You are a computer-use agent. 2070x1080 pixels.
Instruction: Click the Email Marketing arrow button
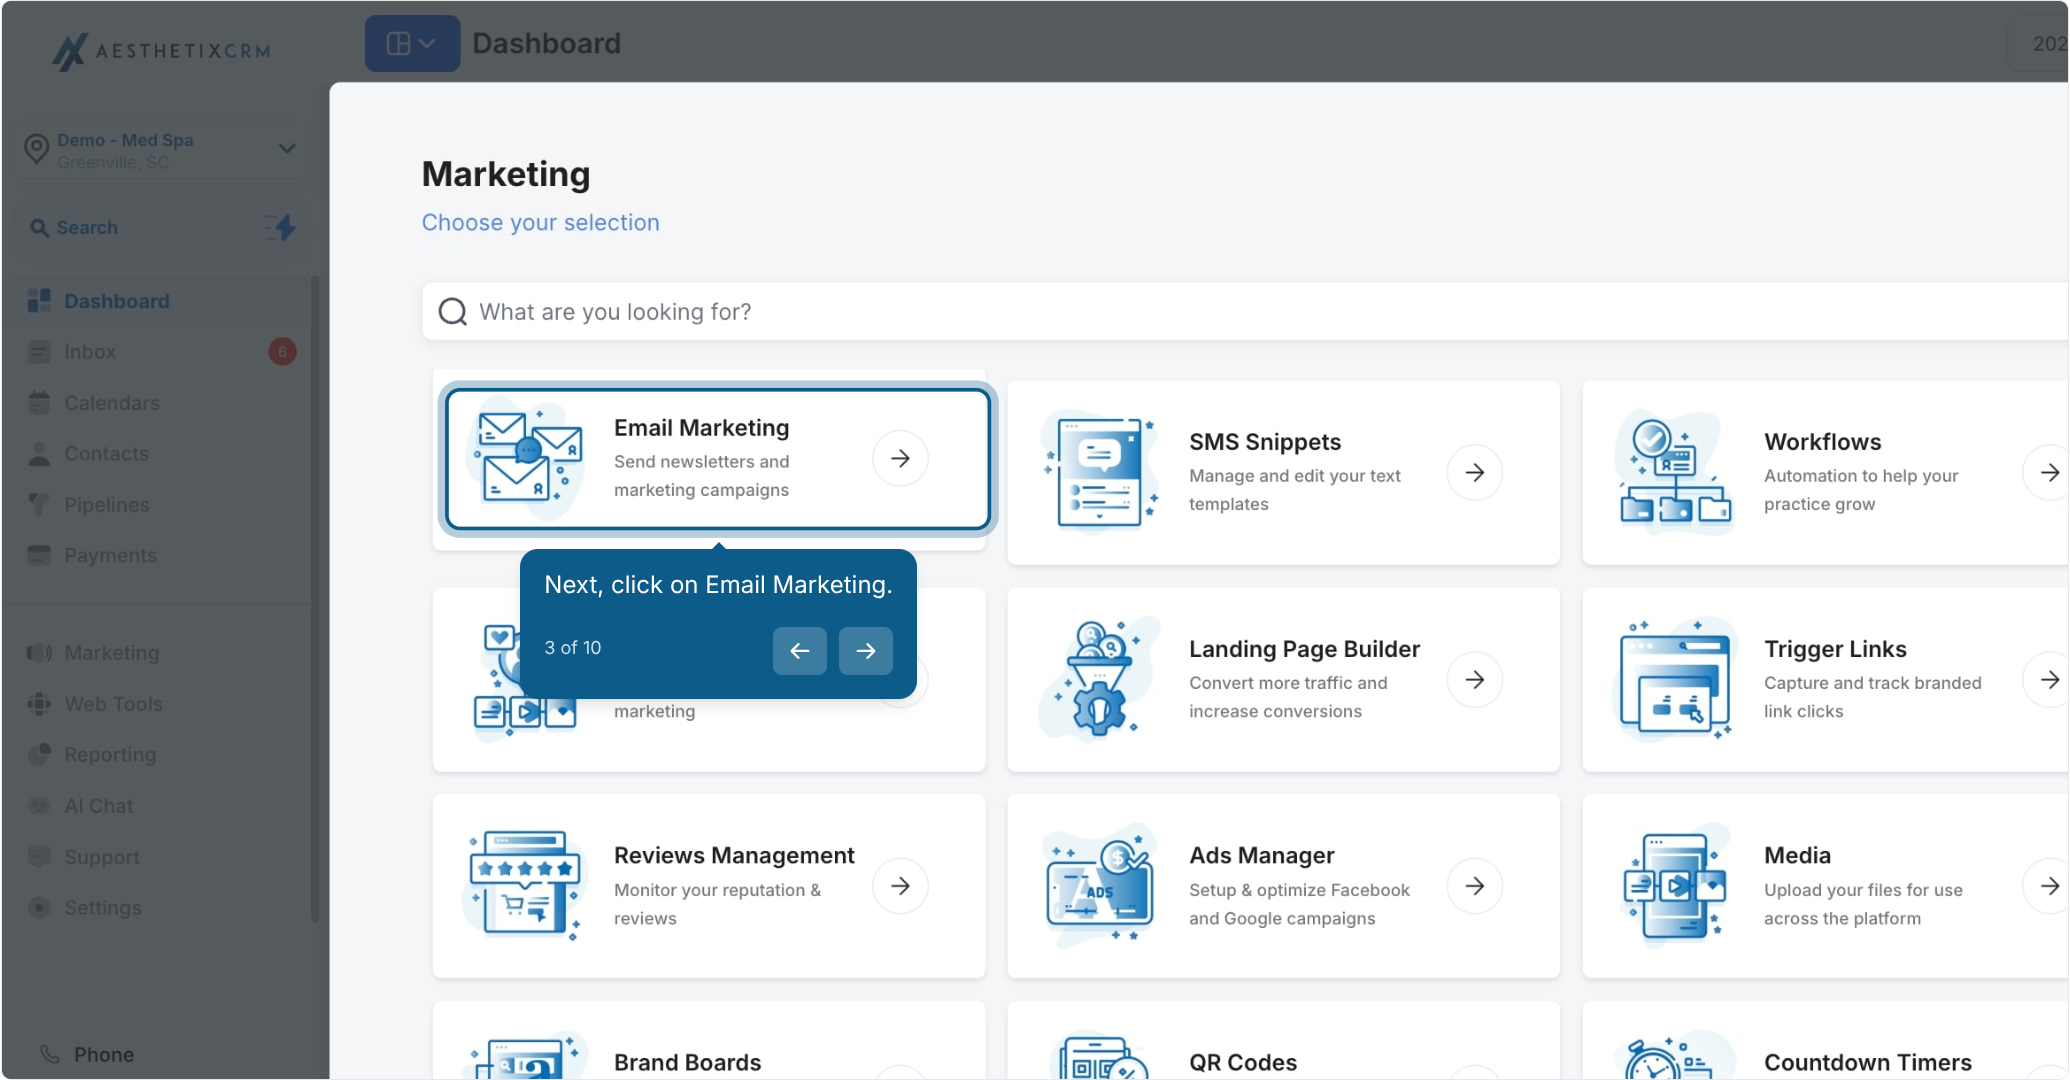click(x=900, y=458)
